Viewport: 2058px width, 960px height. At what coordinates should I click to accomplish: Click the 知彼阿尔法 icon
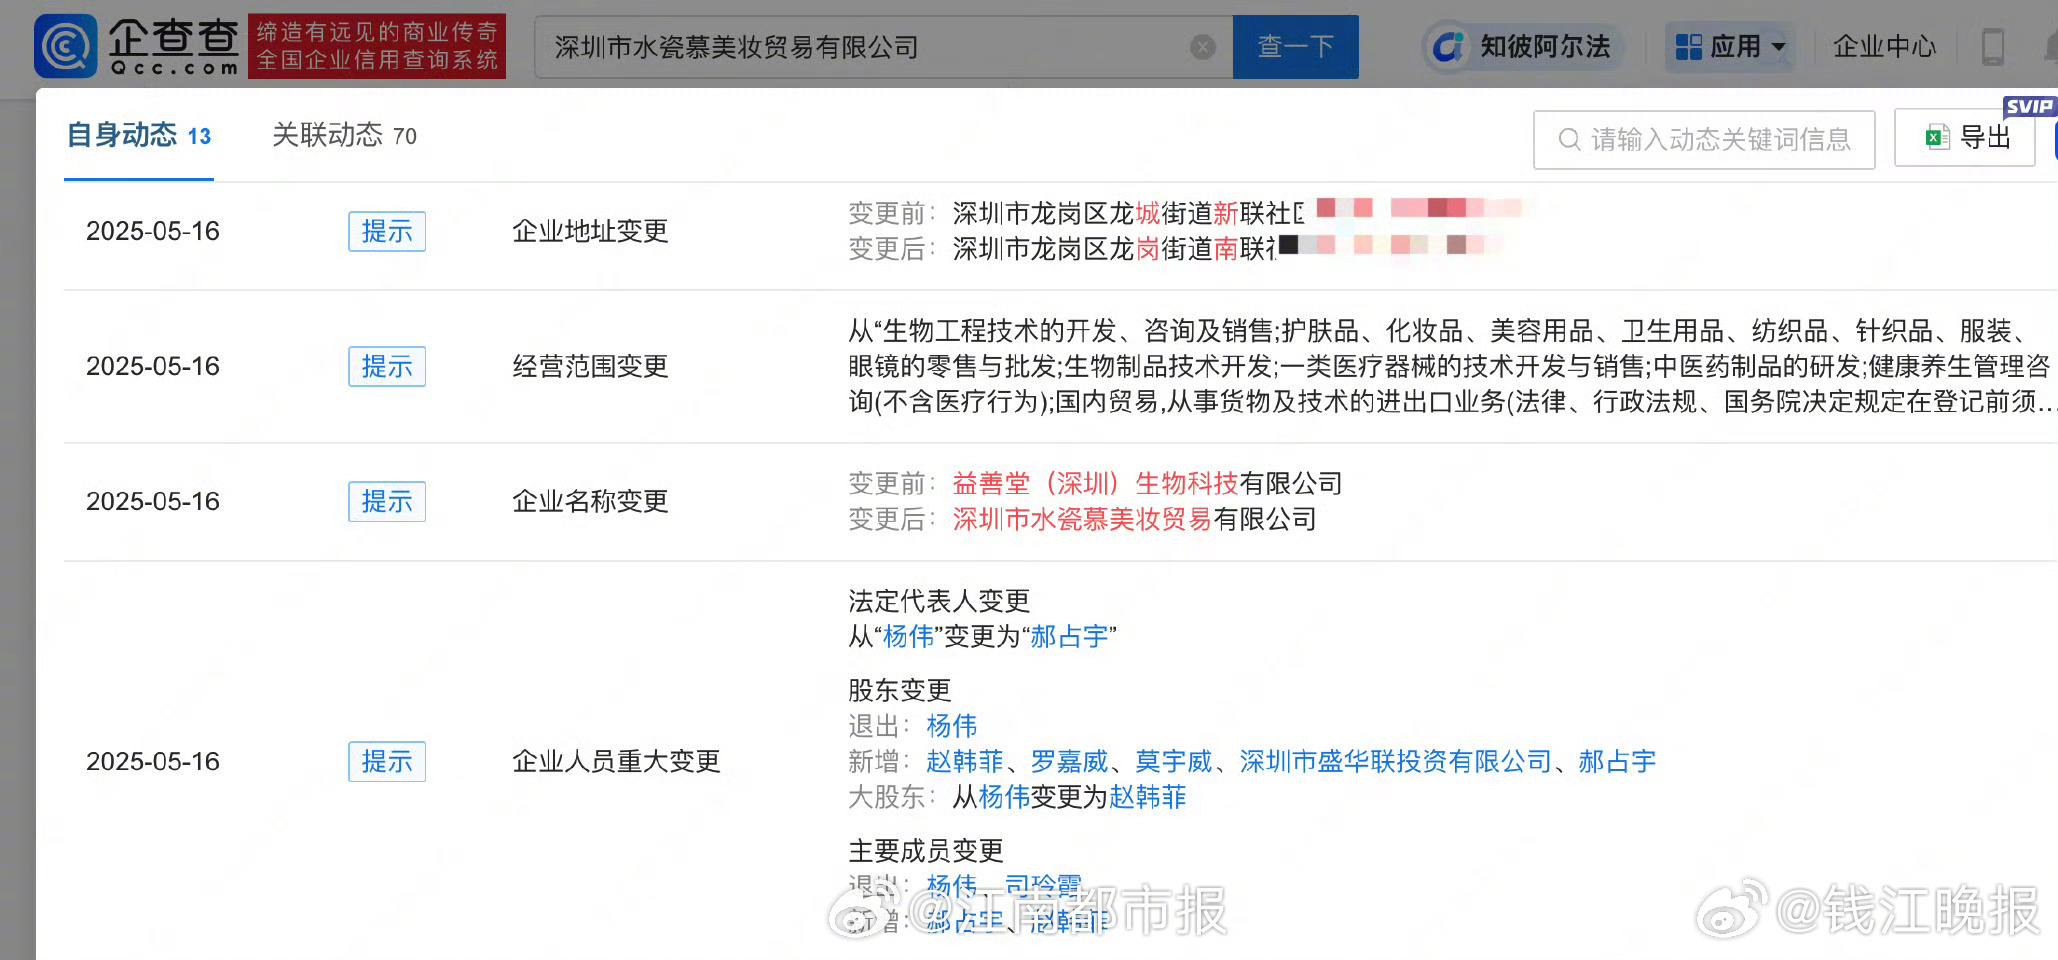[x=1448, y=47]
